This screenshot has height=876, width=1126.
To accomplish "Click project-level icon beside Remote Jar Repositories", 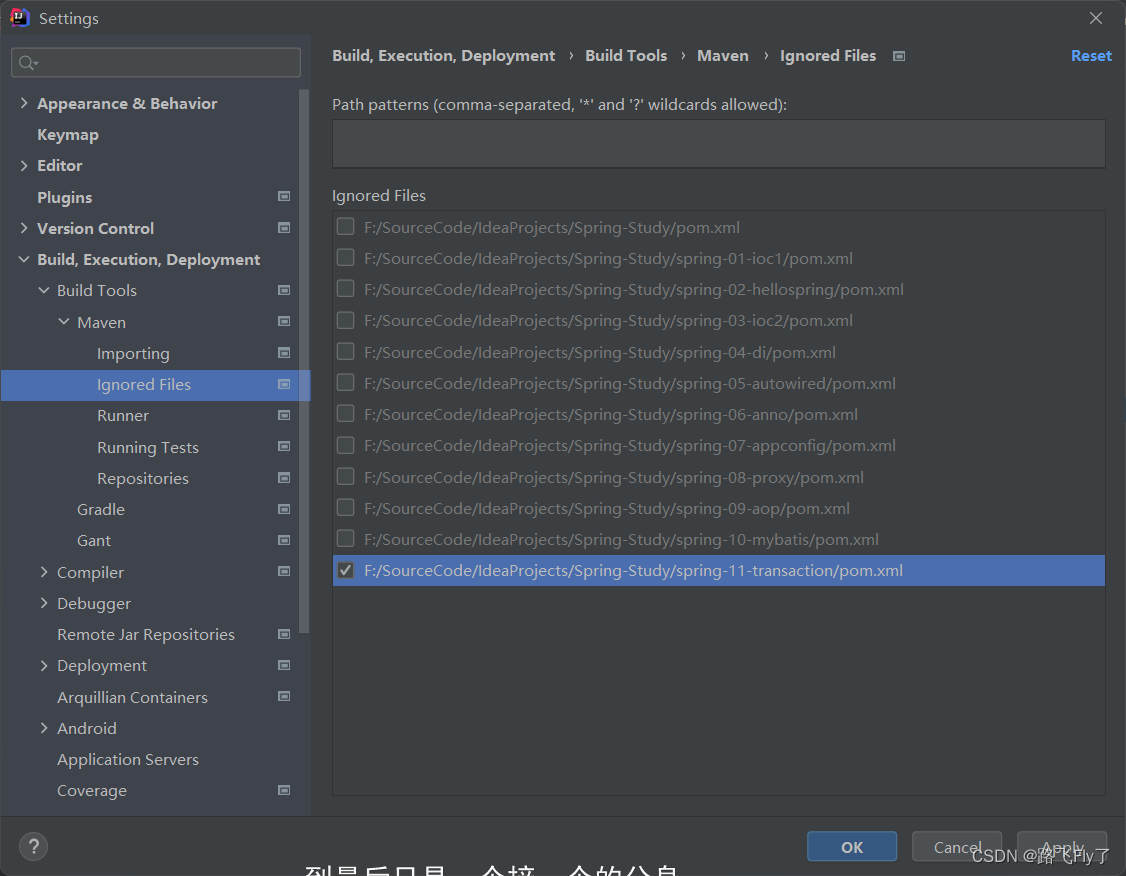I will click(x=284, y=634).
